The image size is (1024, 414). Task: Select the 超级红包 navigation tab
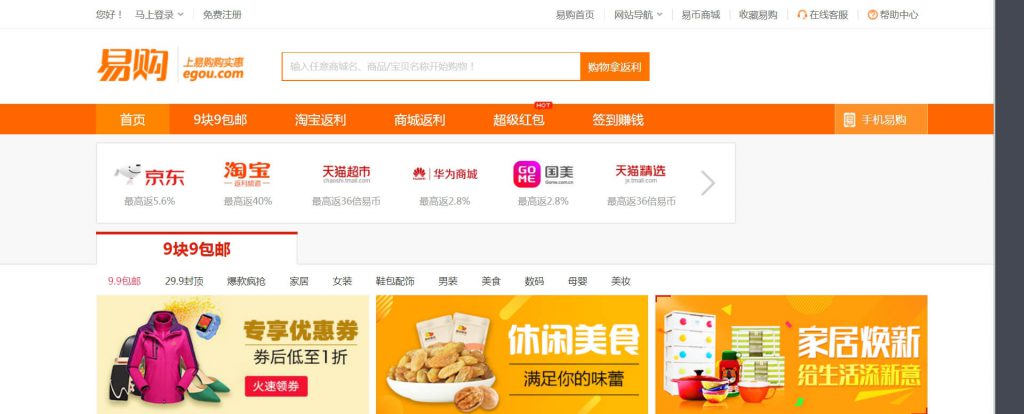click(x=519, y=119)
